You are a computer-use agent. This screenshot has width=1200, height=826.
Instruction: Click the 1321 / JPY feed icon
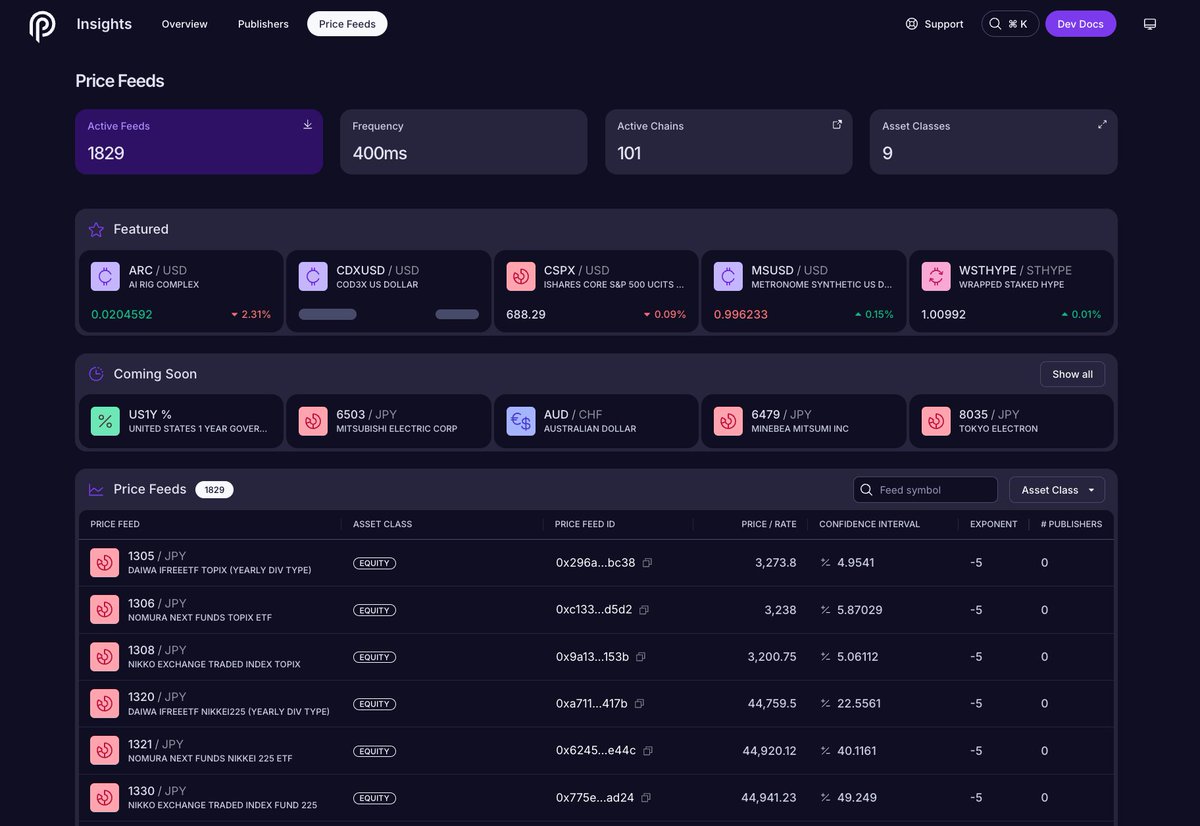click(x=105, y=751)
